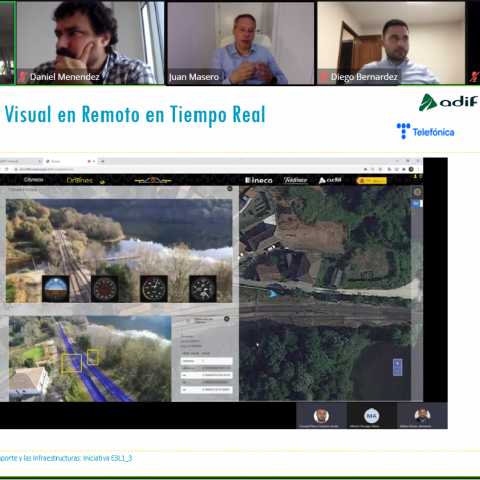Click the ineco logo in the header
480x480 pixels.
pyautogui.click(x=259, y=180)
